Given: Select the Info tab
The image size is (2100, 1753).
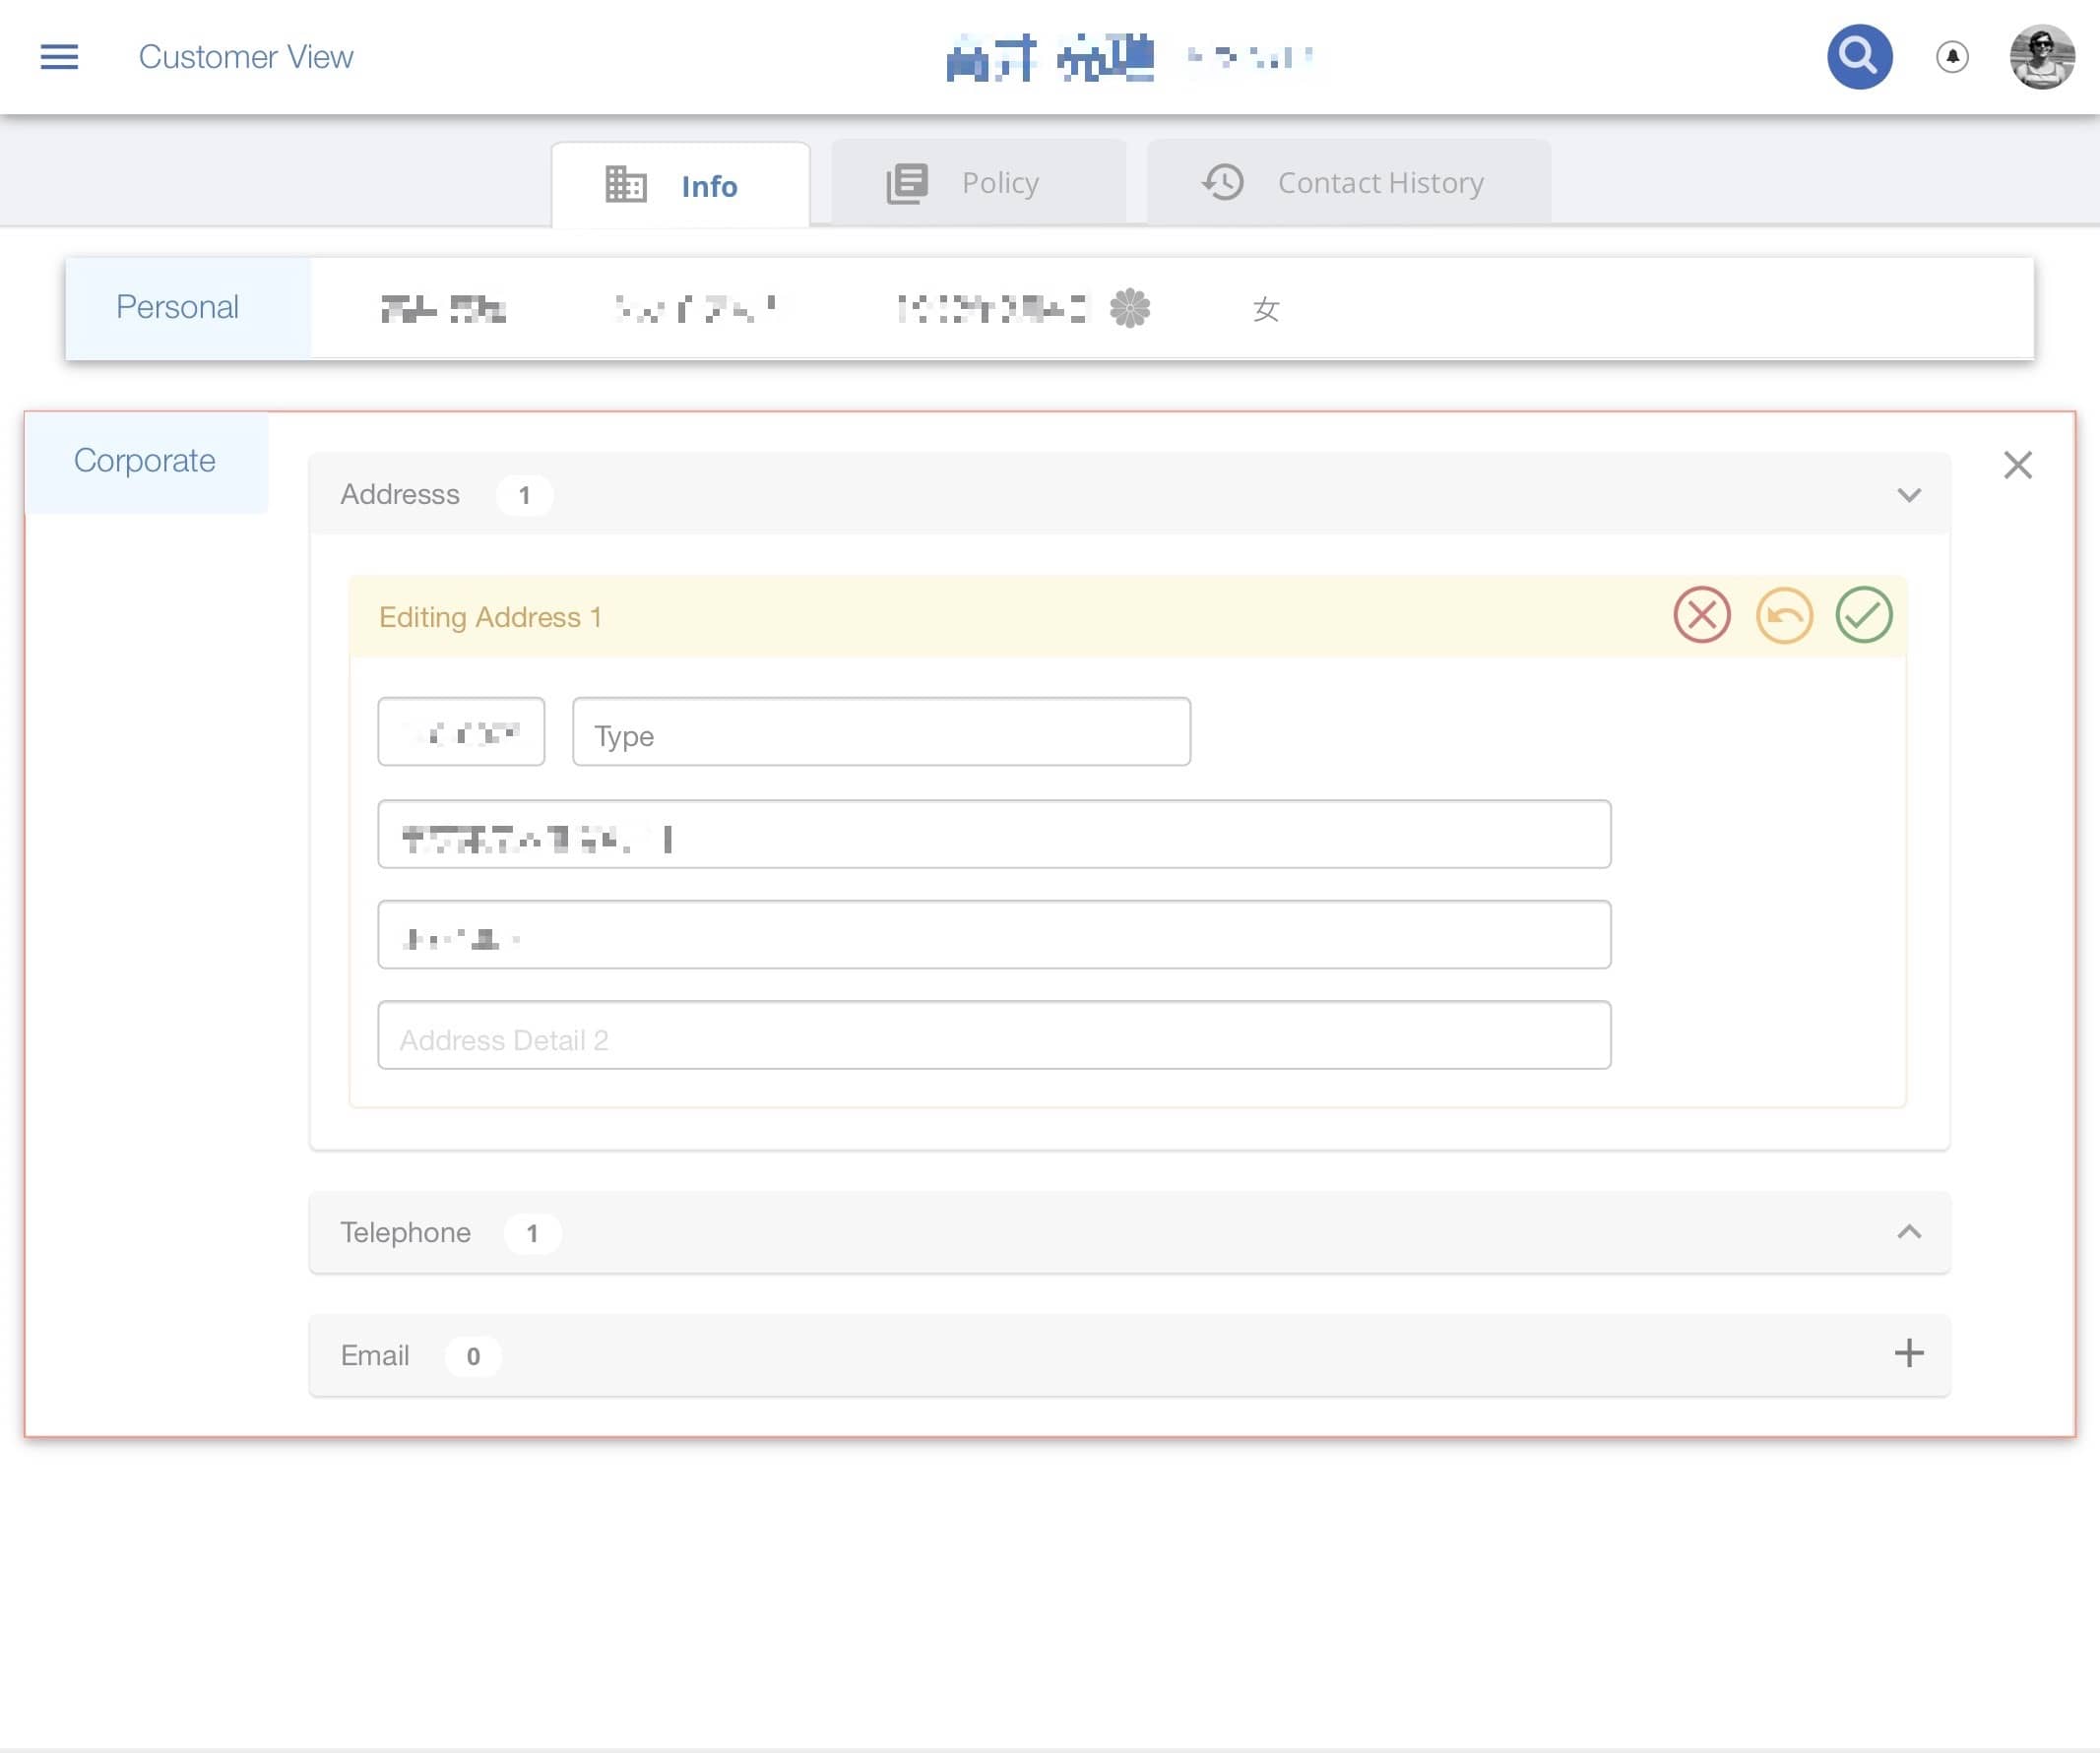Looking at the screenshot, I should click(x=680, y=186).
